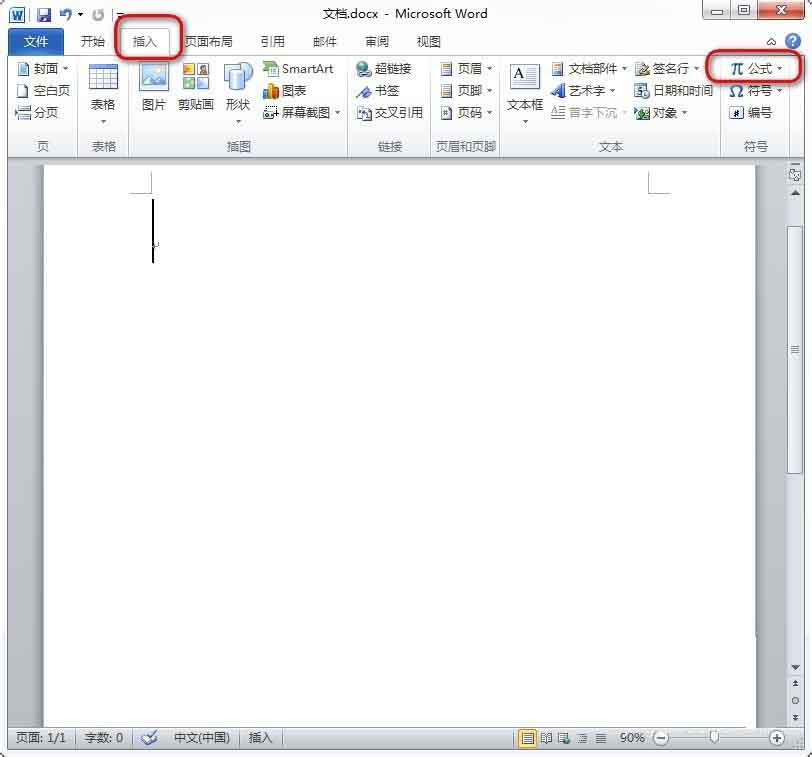Switch to Full Screen Reading view

[546, 737]
